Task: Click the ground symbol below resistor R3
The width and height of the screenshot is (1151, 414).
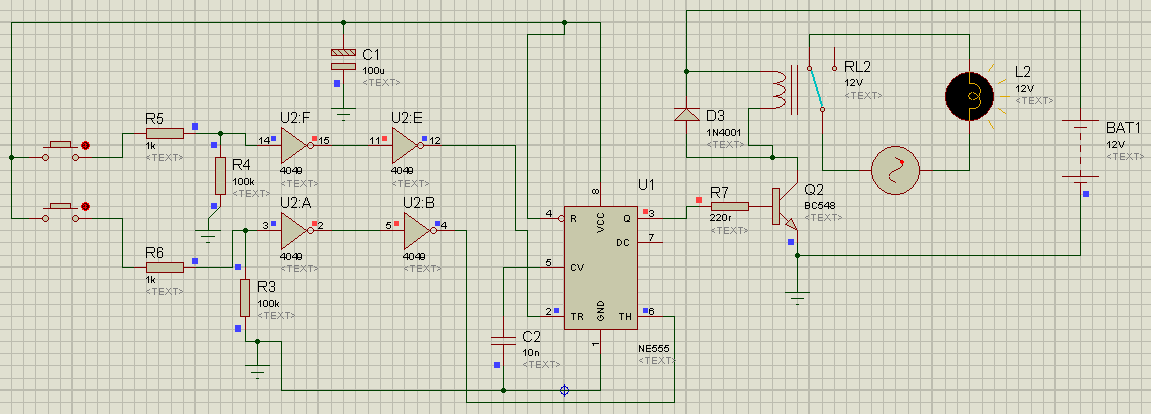Action: tap(257, 370)
